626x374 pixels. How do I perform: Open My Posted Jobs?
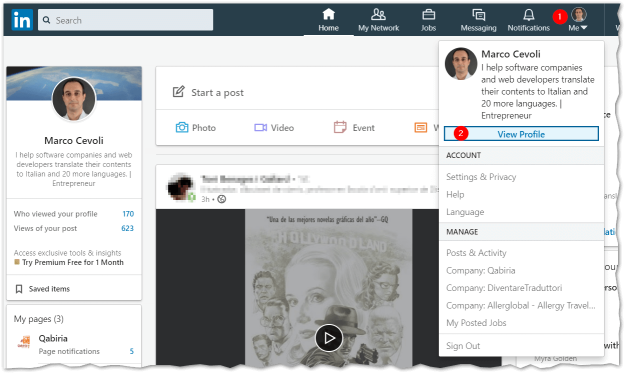click(x=476, y=323)
